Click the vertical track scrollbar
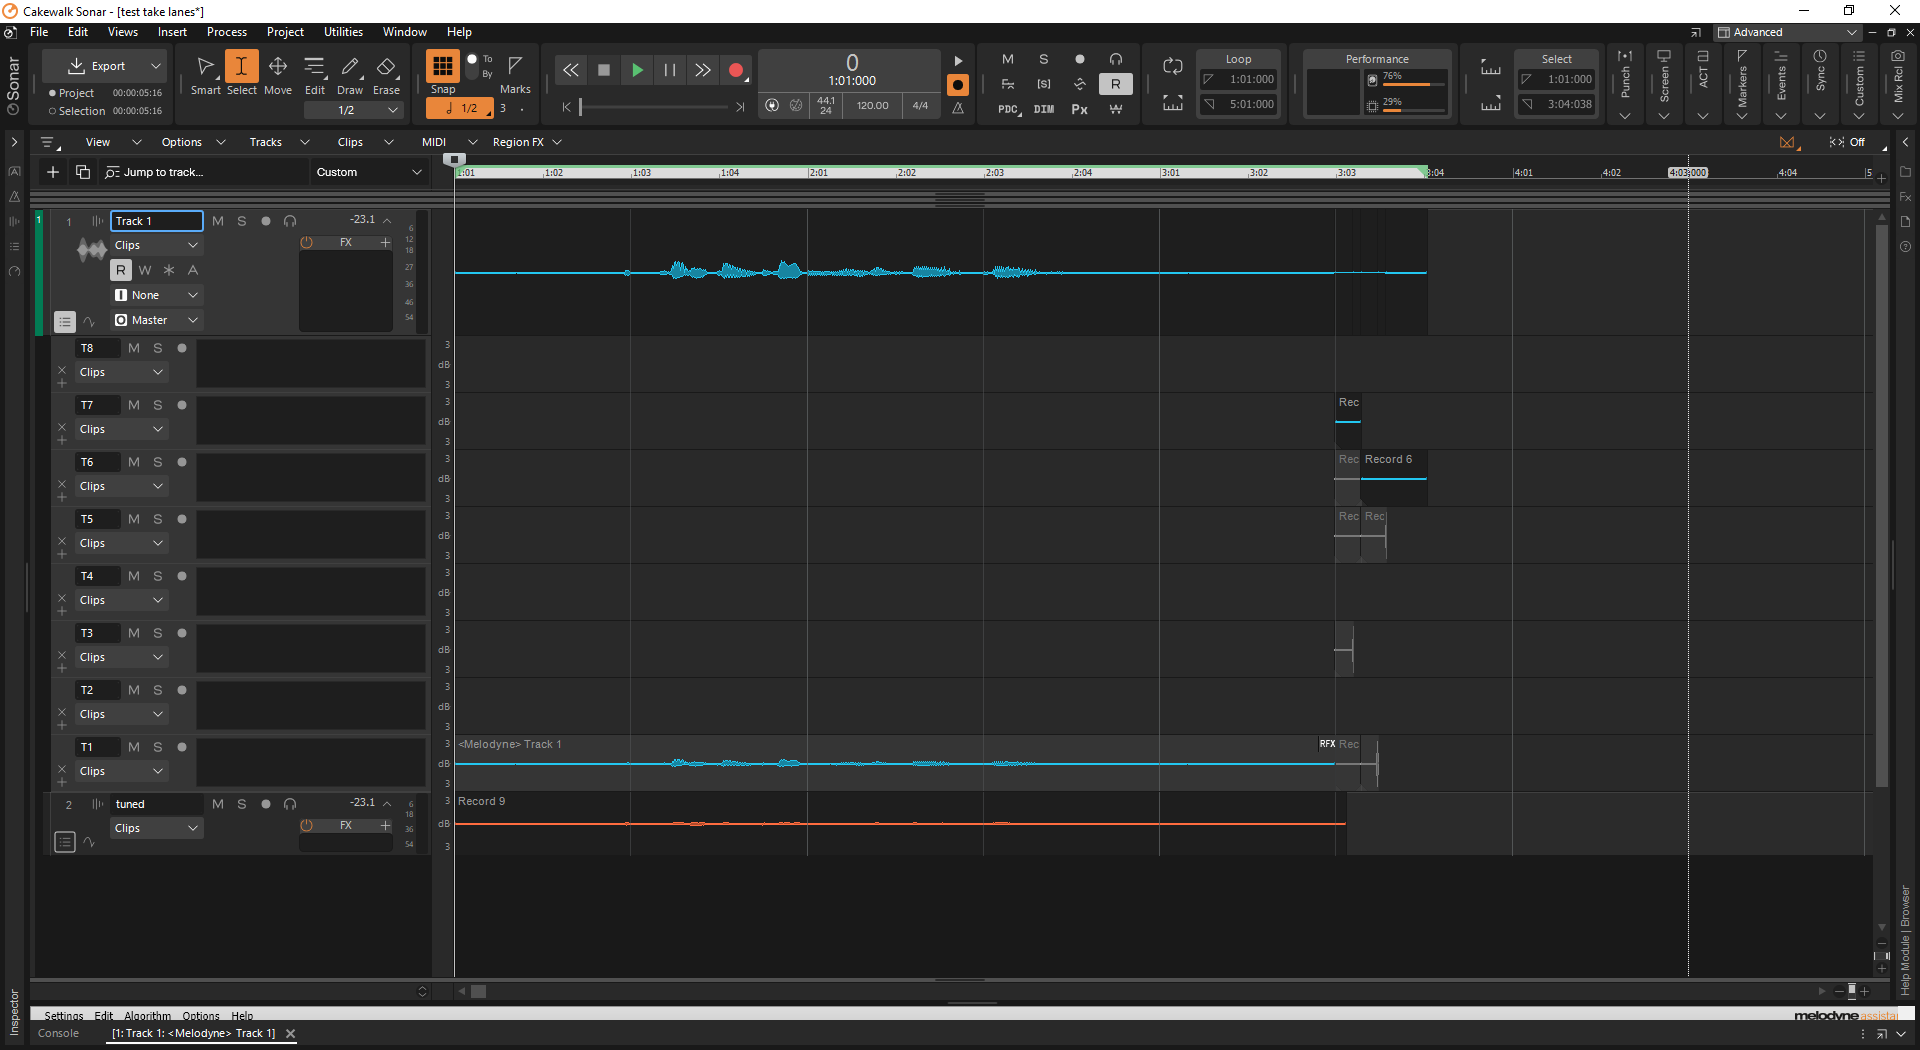1920x1050 pixels. pos(1881,505)
